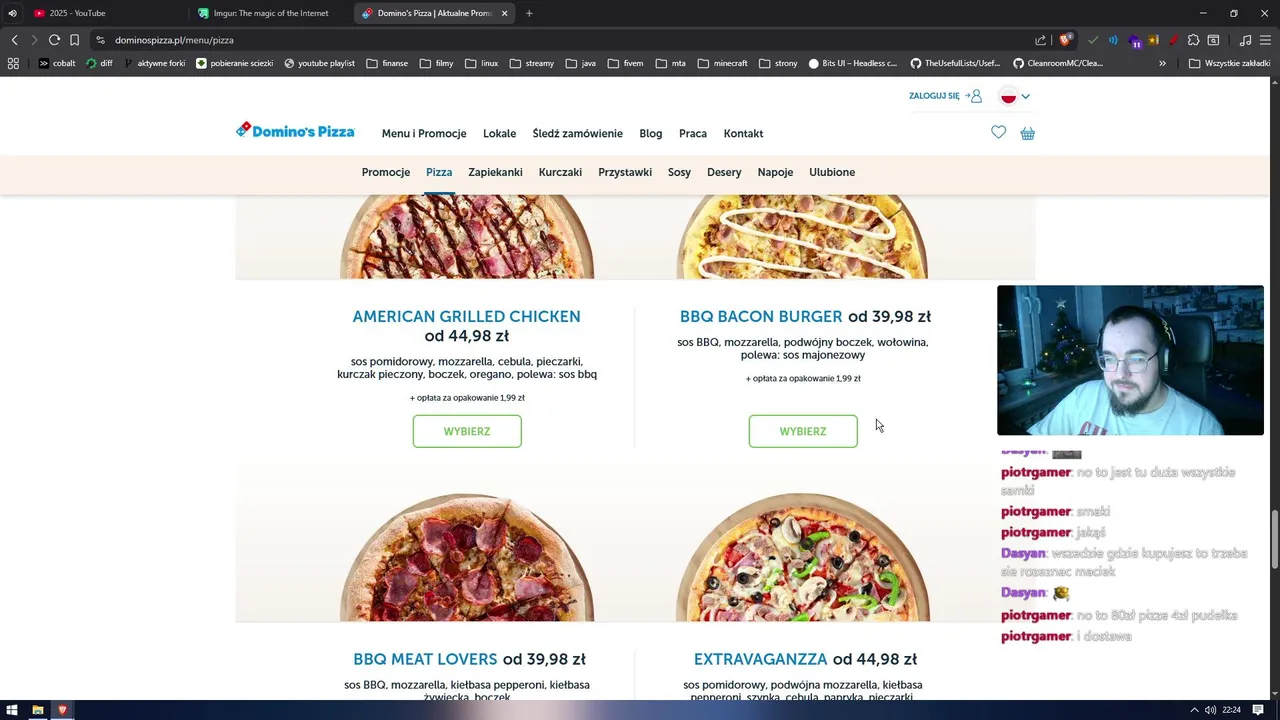Select the Kurczaki menu category
The height and width of the screenshot is (720, 1280).
pyautogui.click(x=560, y=172)
